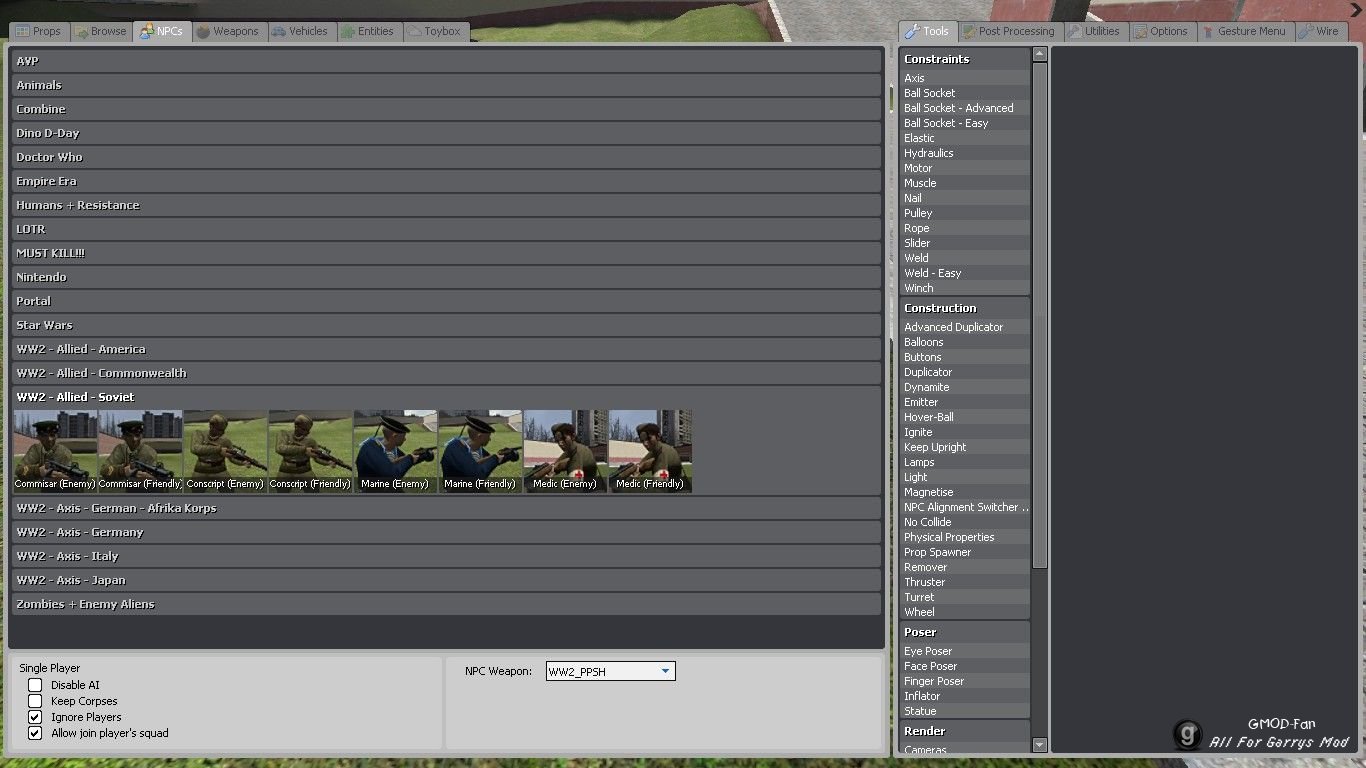Select the Rope tool

click(964, 228)
